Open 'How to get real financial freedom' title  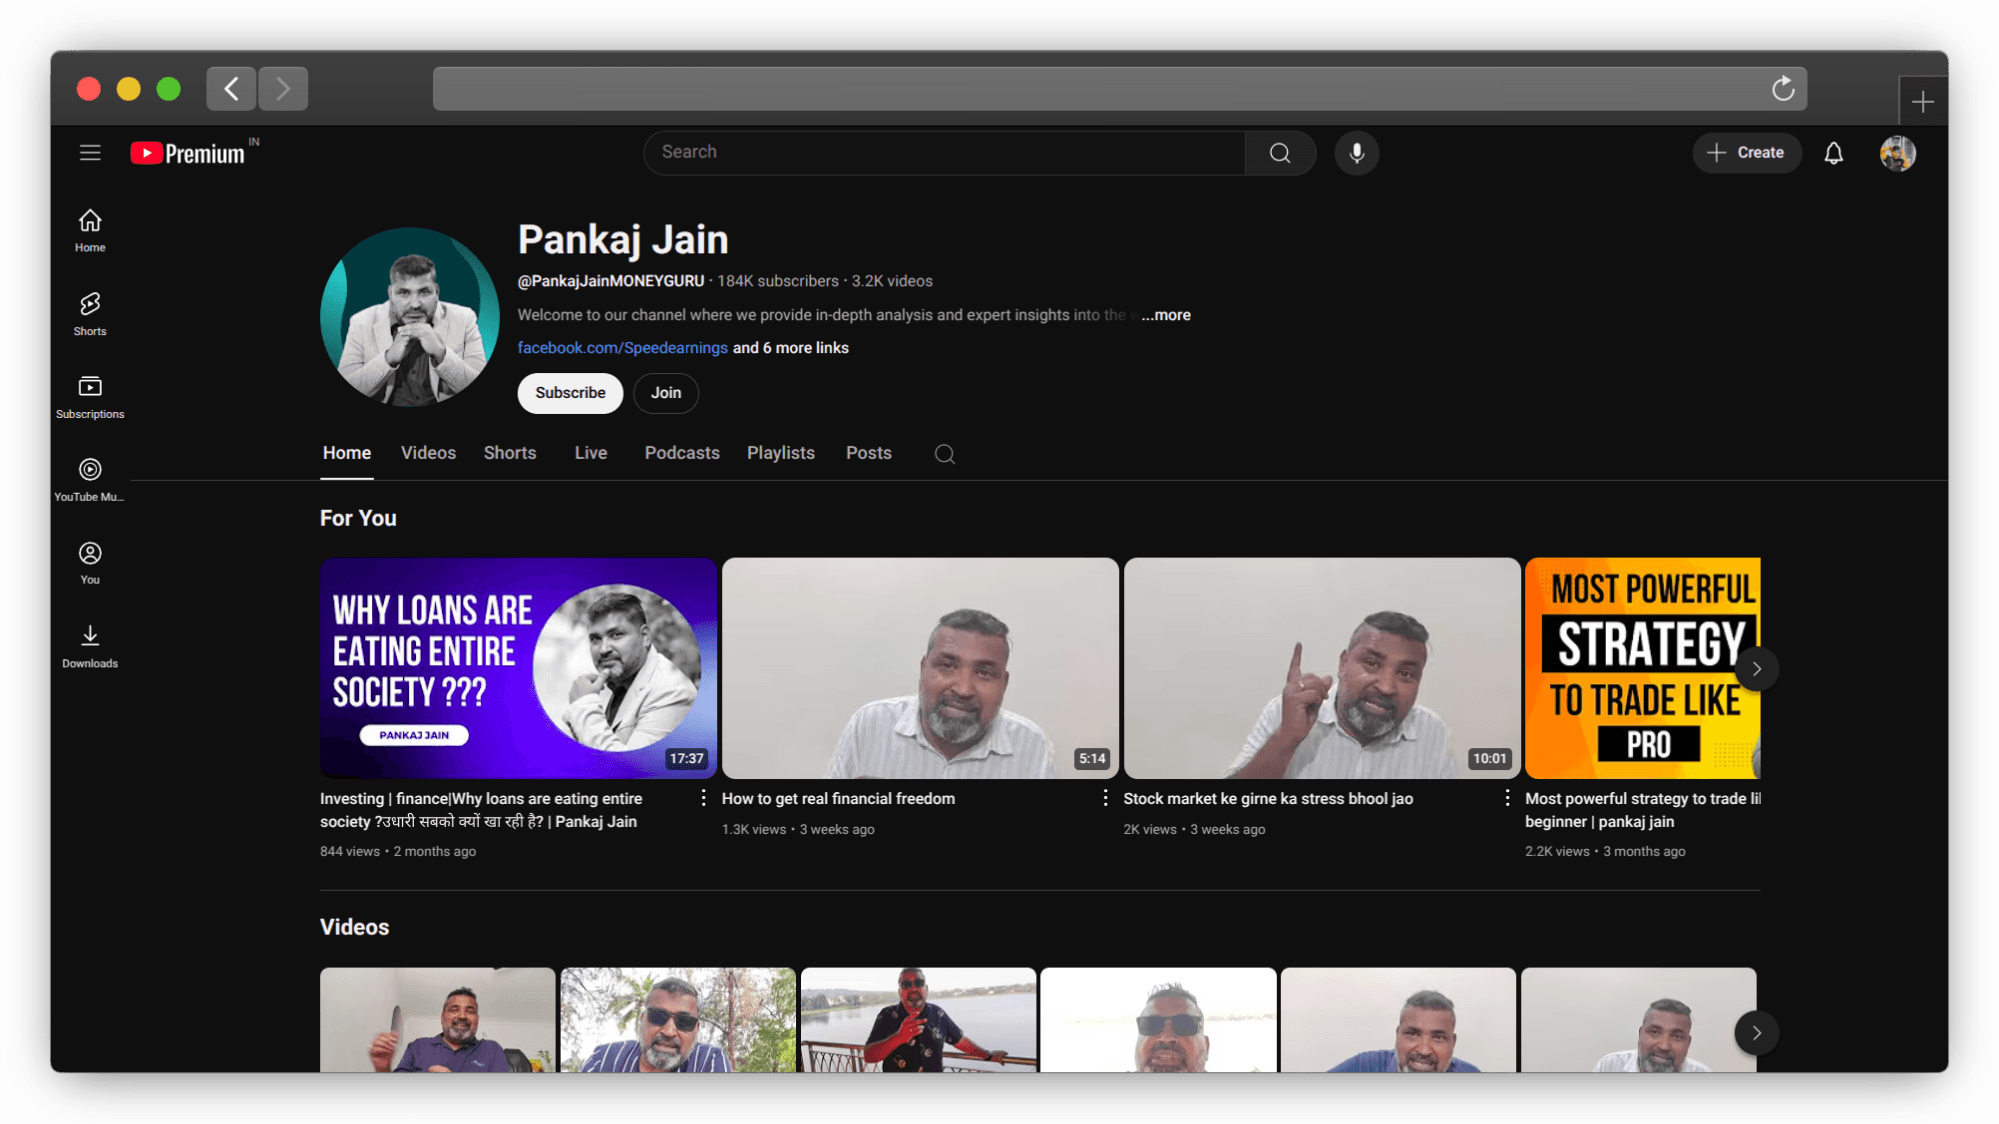pyautogui.click(x=838, y=799)
